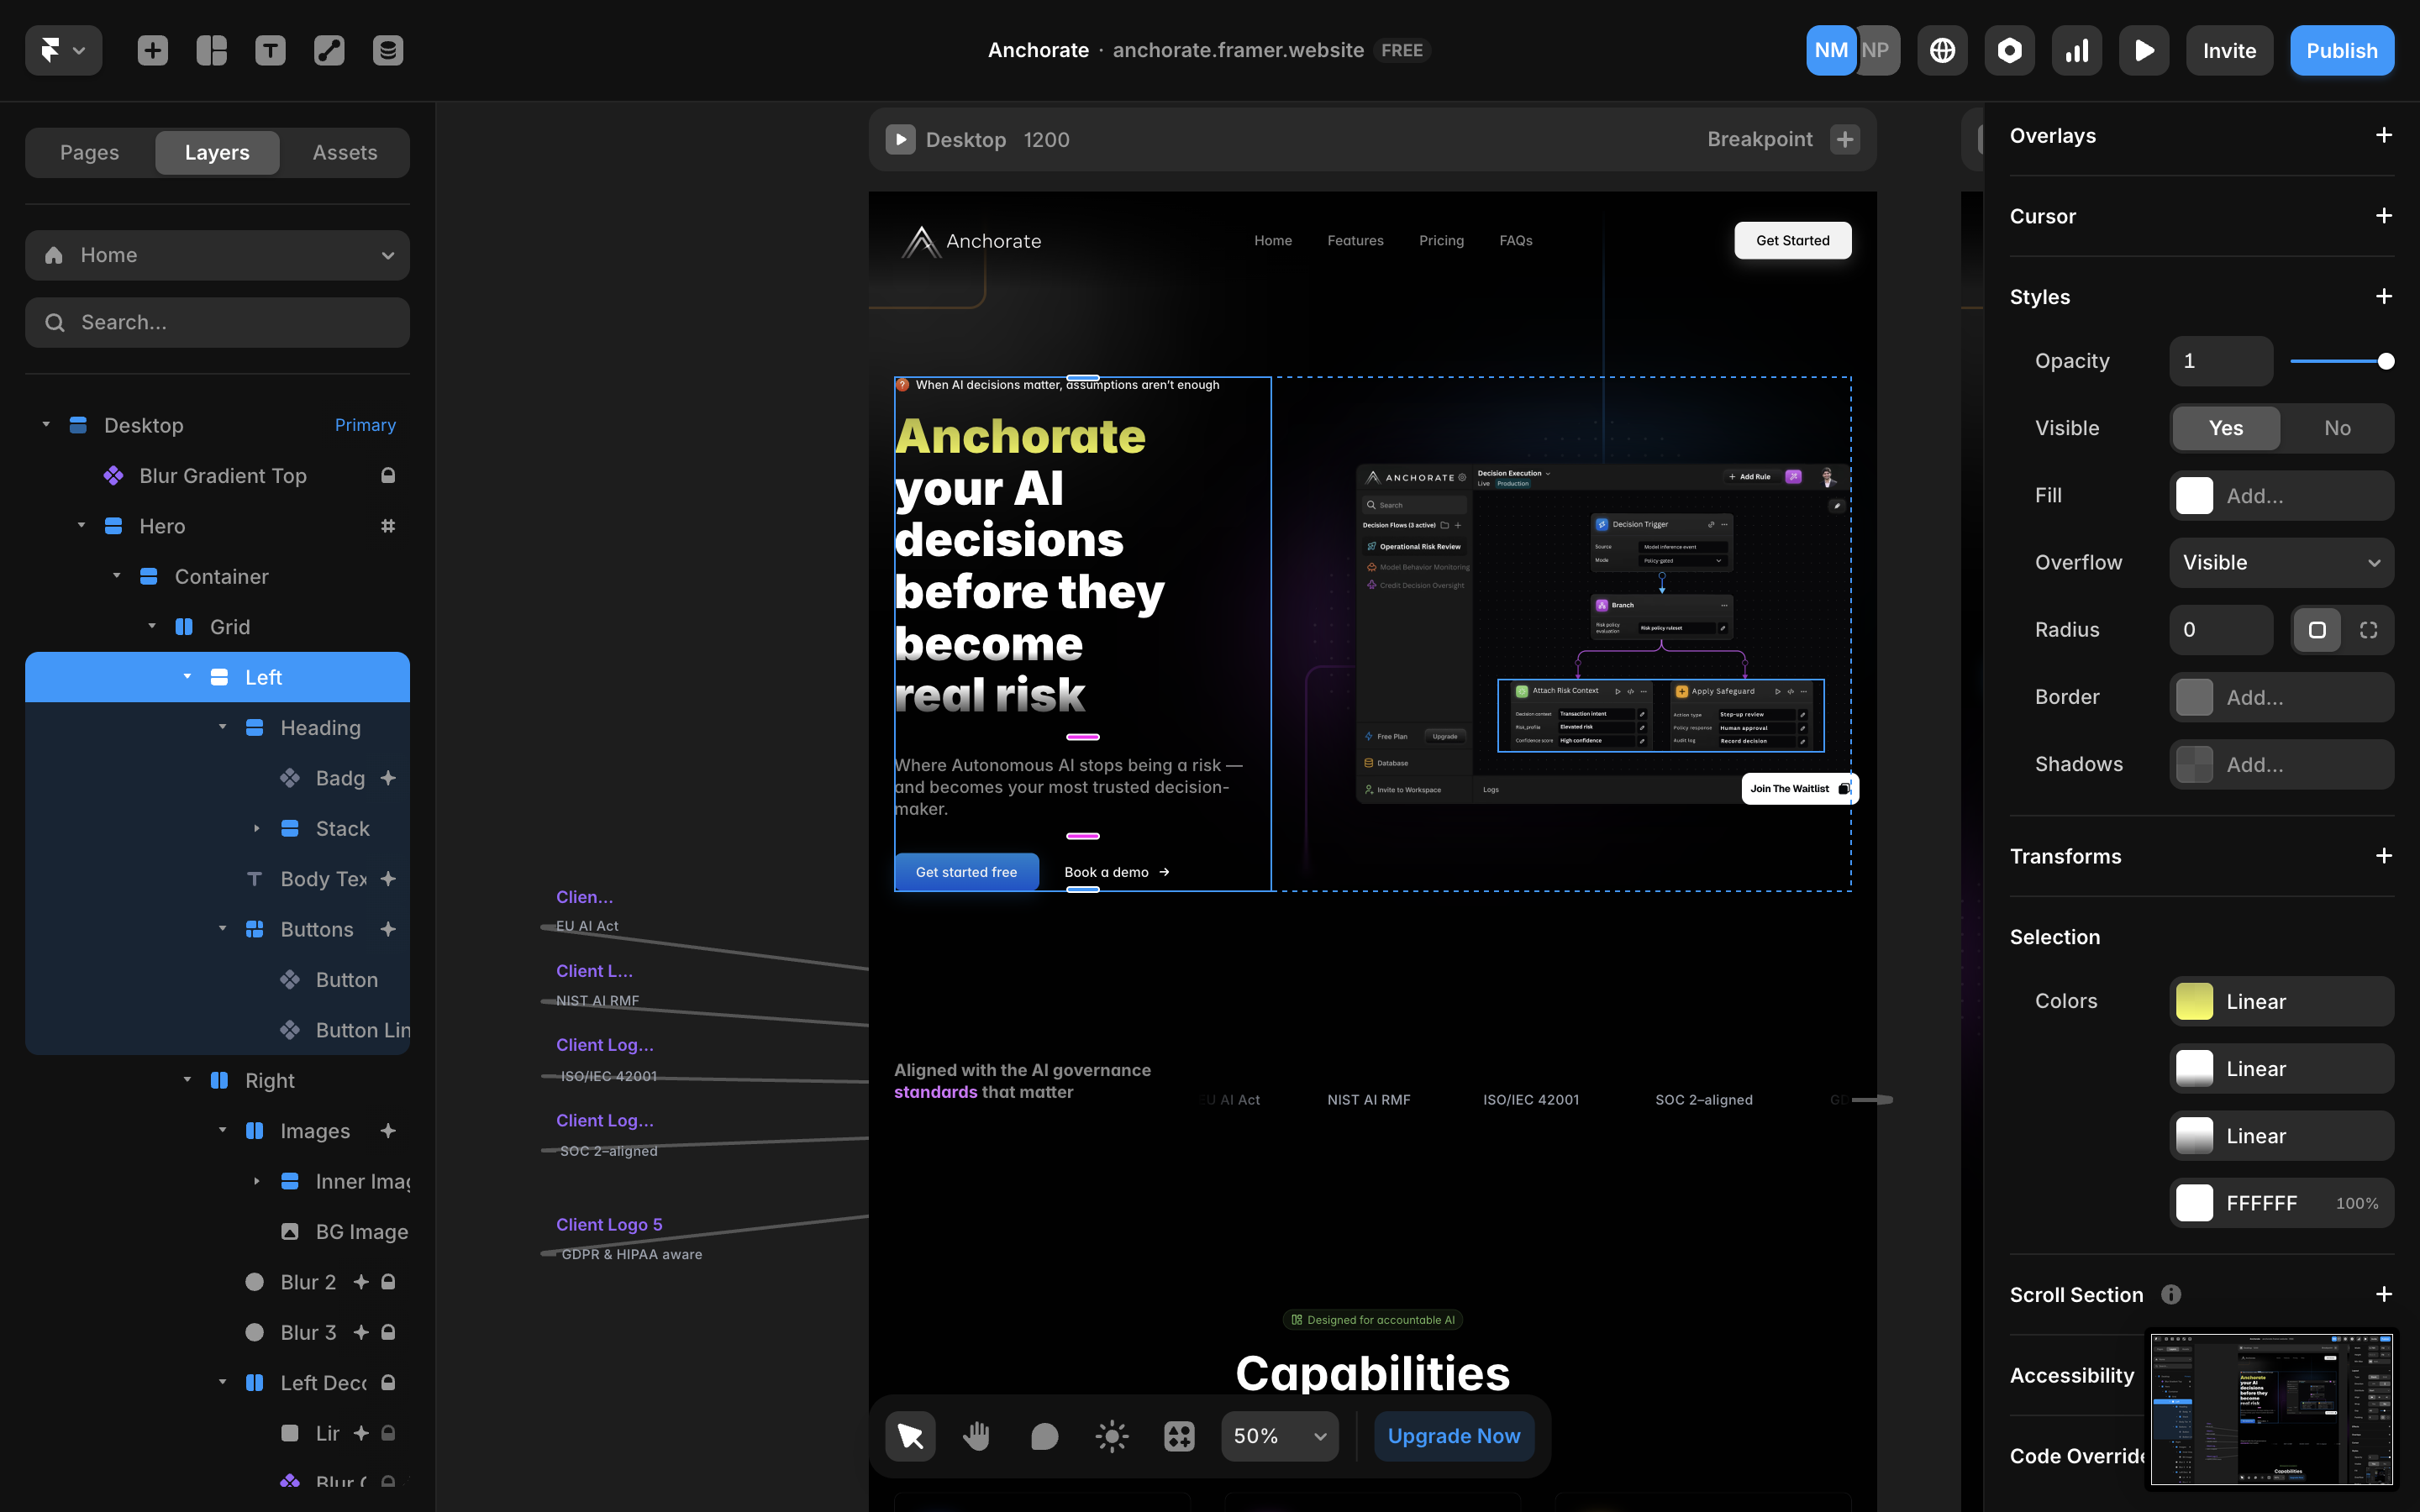The width and height of the screenshot is (2420, 1512).
Task: Set Visible to No
Action: 2337,428
